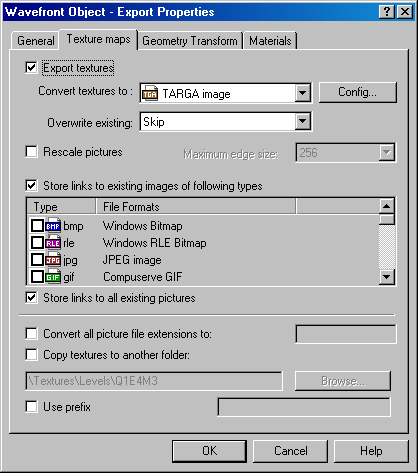This screenshot has width=418, height=473.
Task: Click the question mark help icon in title bar
Action: (x=387, y=12)
